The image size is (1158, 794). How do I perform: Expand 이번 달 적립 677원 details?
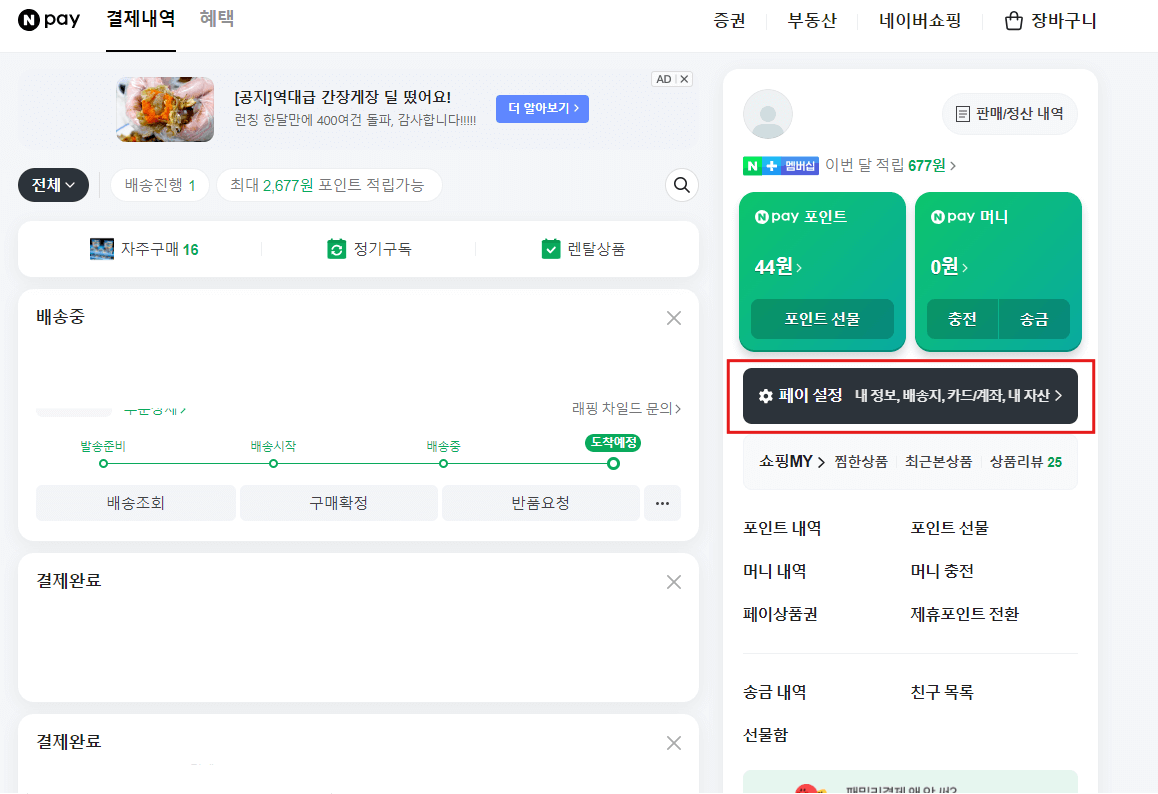pos(890,165)
